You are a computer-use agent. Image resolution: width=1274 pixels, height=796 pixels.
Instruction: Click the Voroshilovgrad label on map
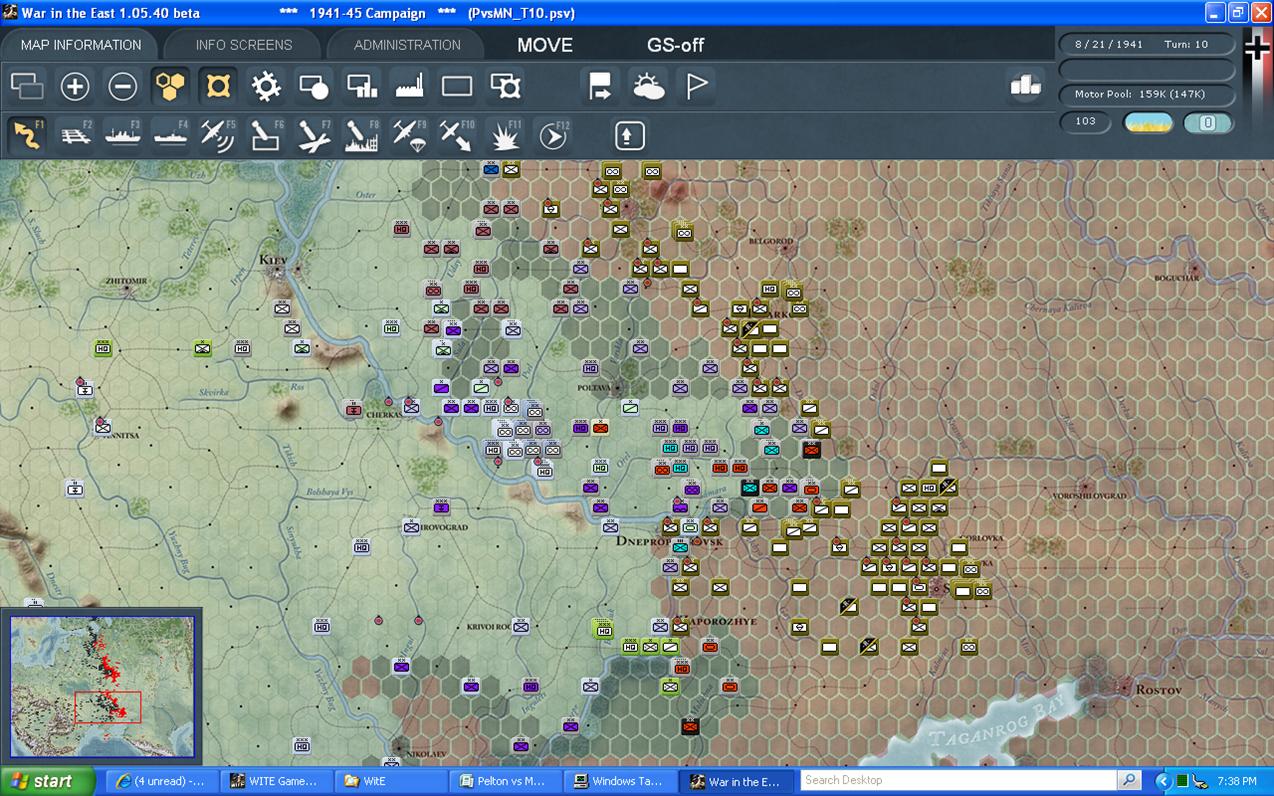[1089, 496]
